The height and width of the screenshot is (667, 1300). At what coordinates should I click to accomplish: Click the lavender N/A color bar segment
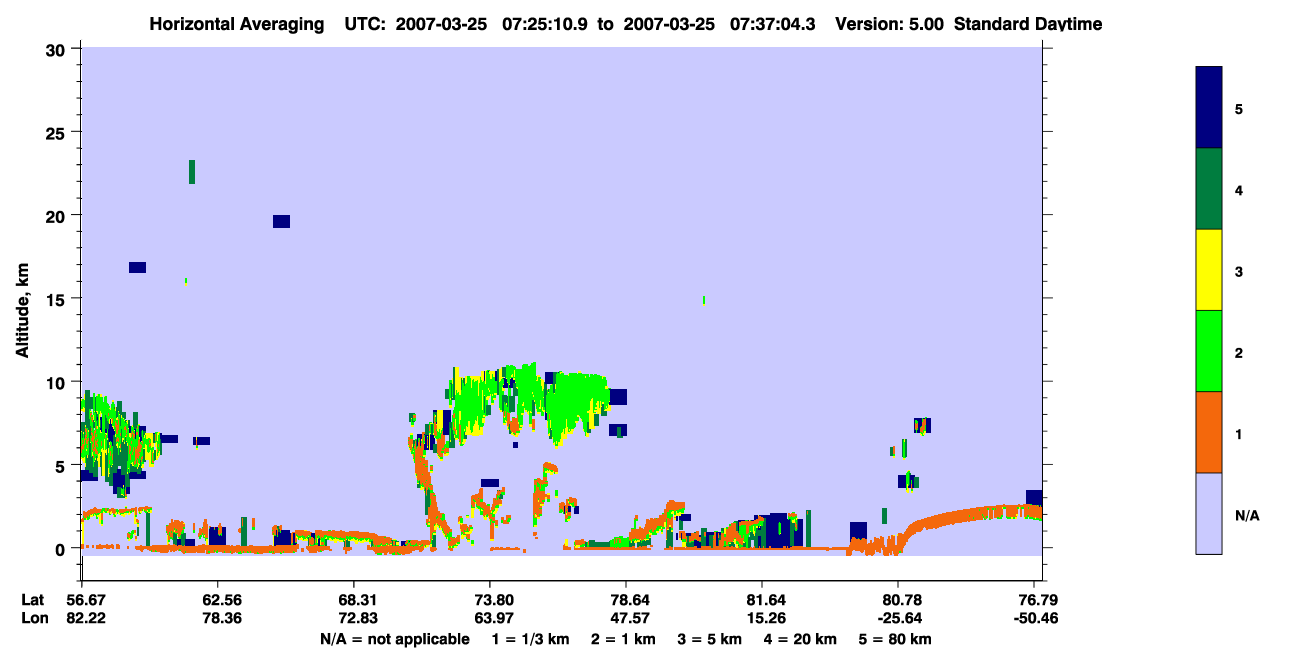1209,513
